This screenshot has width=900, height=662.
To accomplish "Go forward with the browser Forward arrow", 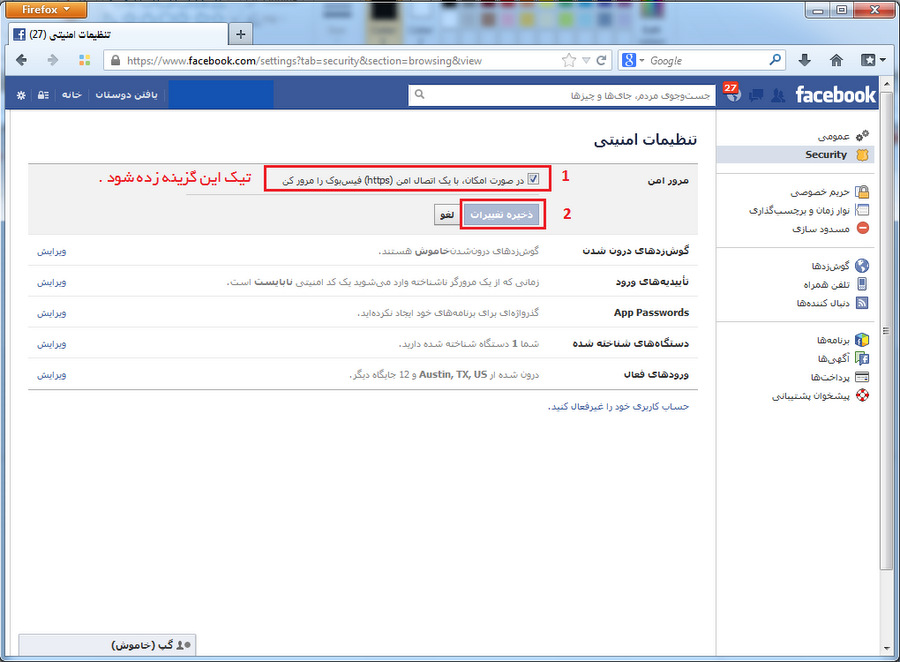I will [52, 60].
